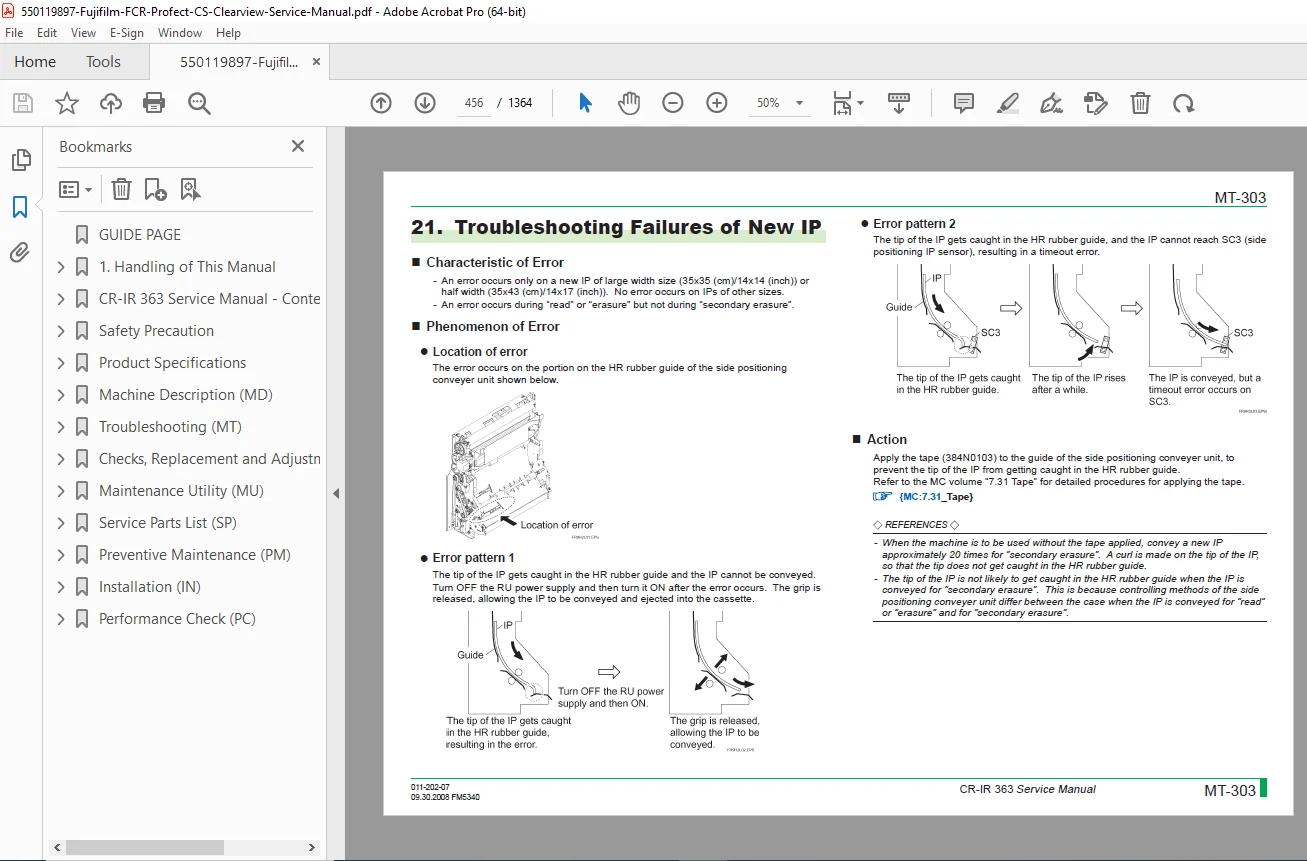Toggle the Bookmarks panel icon
Screen dimensions: 1307x861
click(x=20, y=207)
